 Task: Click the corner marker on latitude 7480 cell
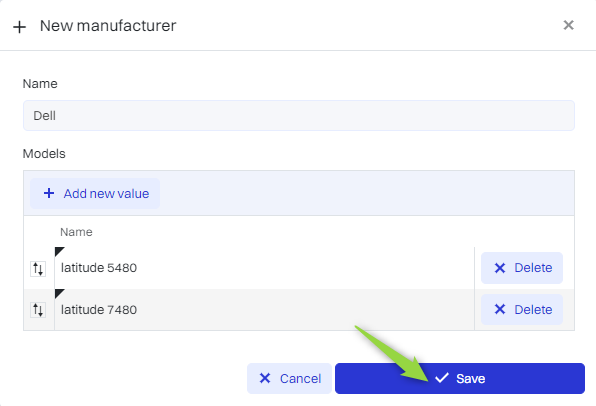click(x=59, y=293)
